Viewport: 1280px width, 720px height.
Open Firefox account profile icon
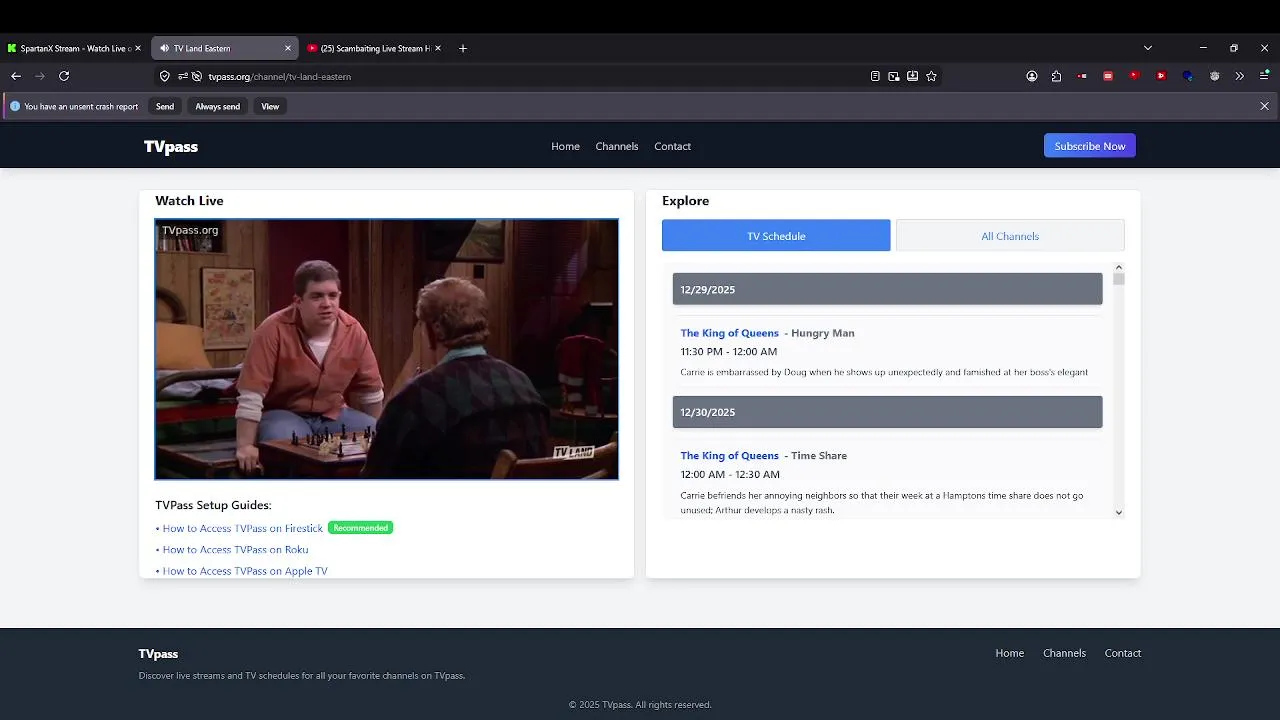click(x=1032, y=76)
